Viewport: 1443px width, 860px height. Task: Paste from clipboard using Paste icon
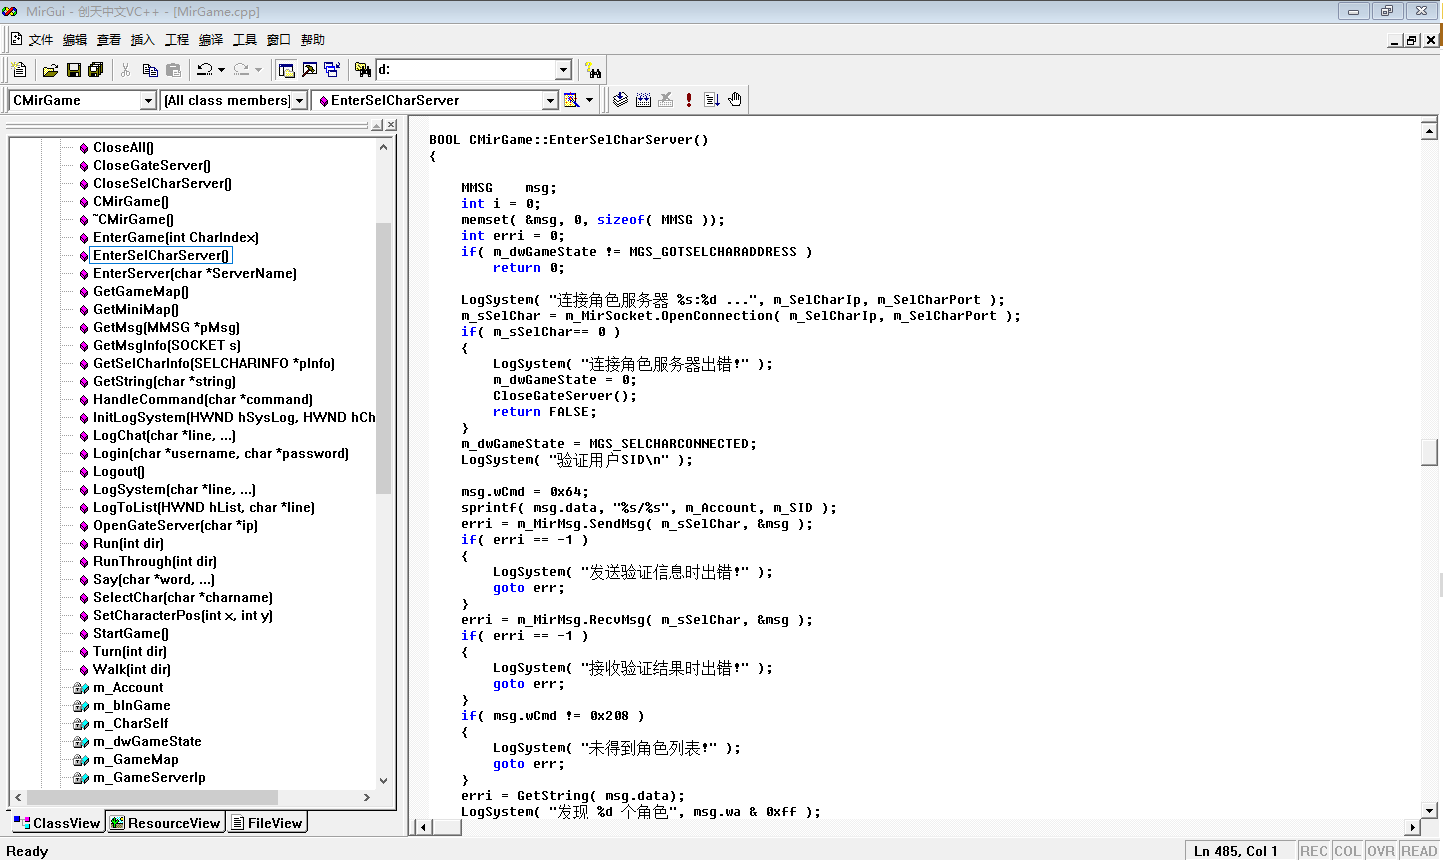[174, 70]
